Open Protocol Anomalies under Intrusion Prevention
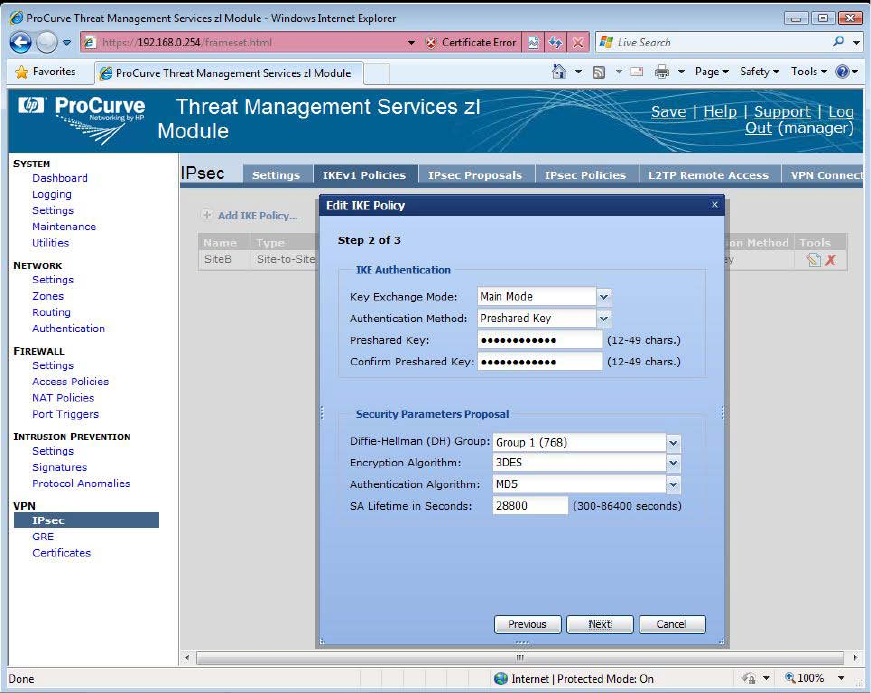Image resolution: width=871 pixels, height=693 pixels. [x=81, y=484]
